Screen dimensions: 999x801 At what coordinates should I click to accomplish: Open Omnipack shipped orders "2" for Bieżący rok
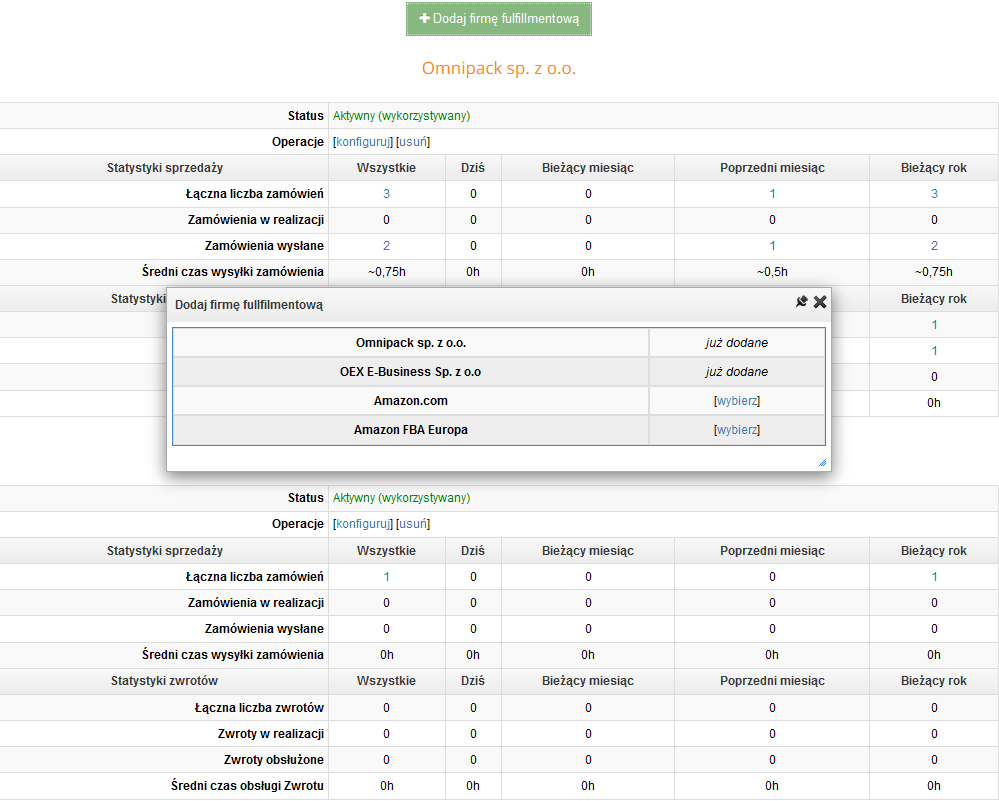tap(934, 246)
